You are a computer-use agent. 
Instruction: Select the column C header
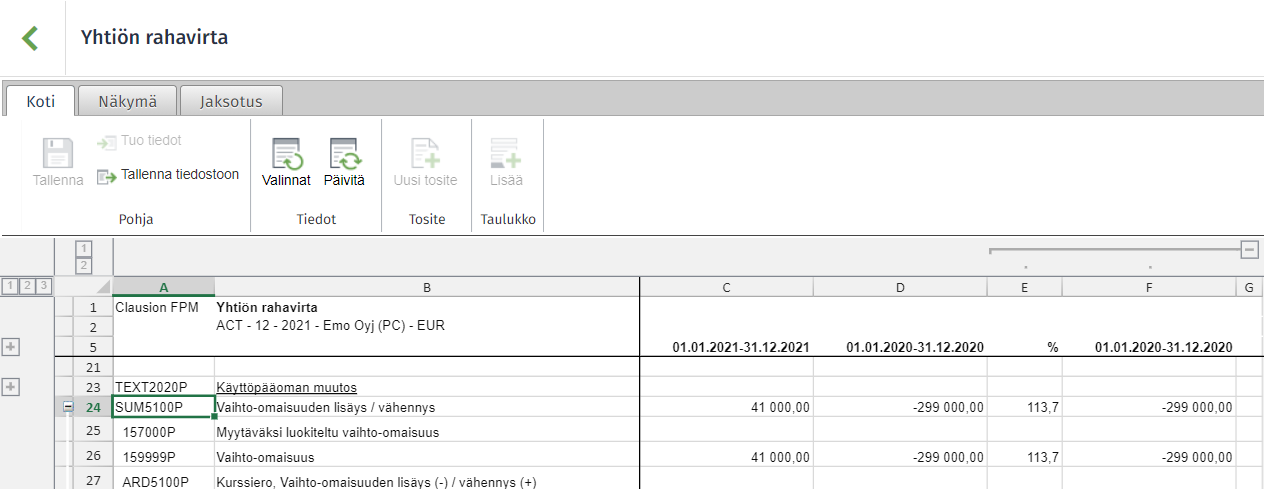[726, 287]
